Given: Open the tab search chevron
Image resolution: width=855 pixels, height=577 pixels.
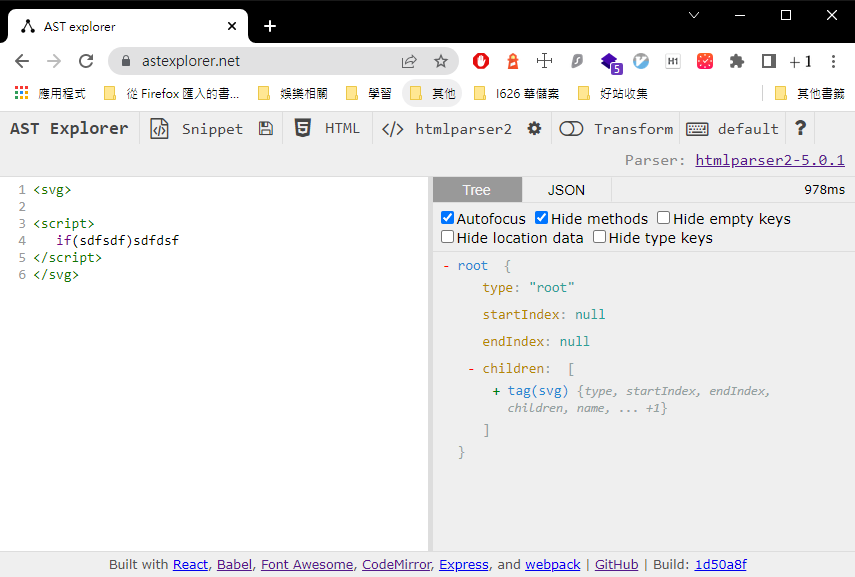Looking at the screenshot, I should pyautogui.click(x=694, y=15).
